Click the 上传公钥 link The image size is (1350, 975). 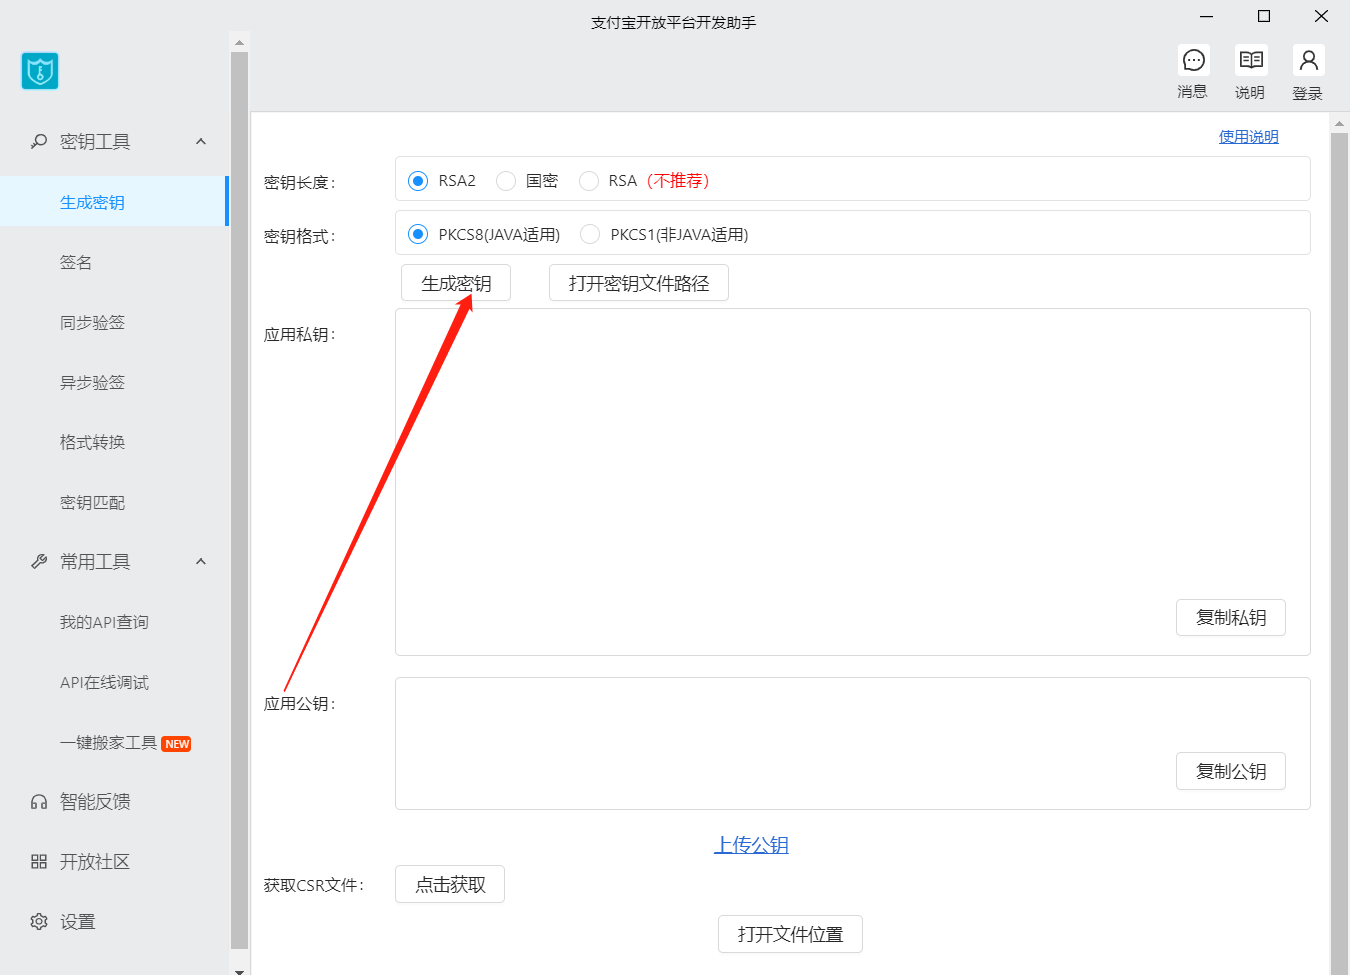751,845
